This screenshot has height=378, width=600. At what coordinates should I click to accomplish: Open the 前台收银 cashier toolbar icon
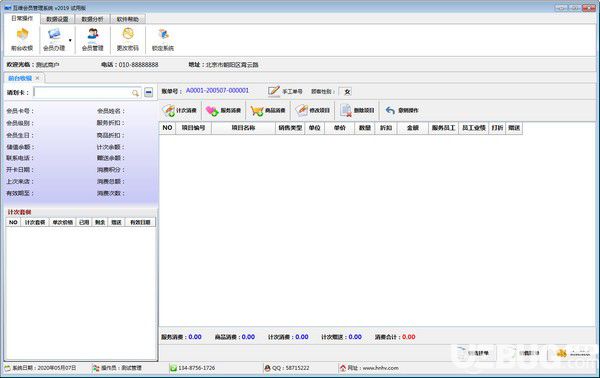coord(22,39)
